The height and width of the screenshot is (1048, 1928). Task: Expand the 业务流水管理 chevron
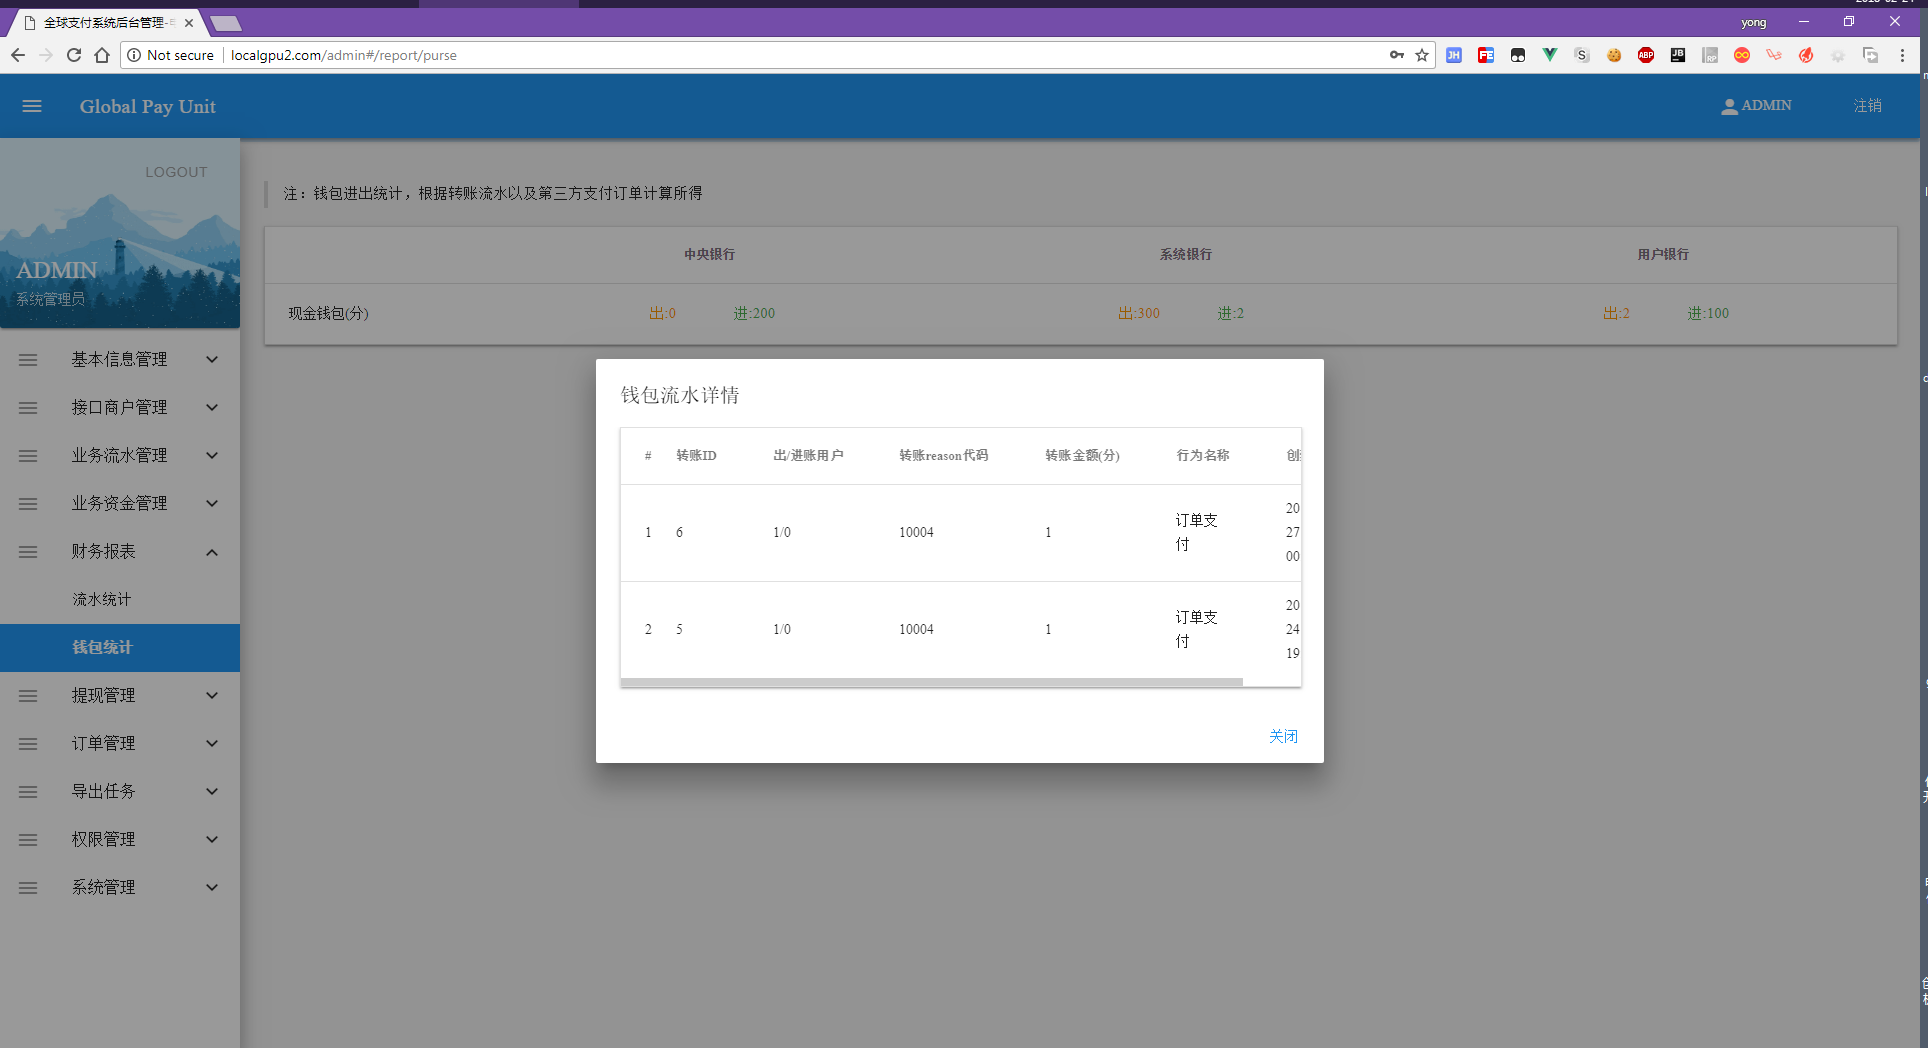coord(212,456)
